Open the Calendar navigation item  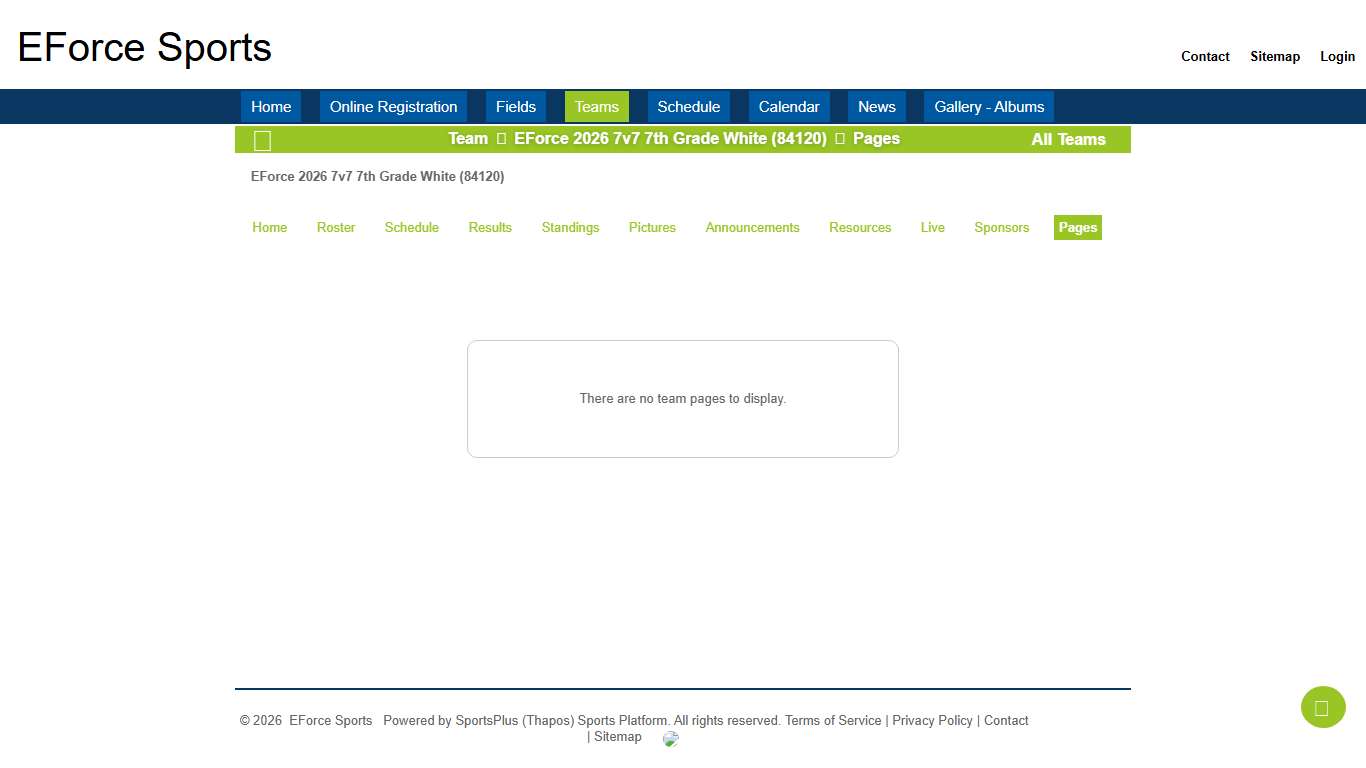pos(788,107)
